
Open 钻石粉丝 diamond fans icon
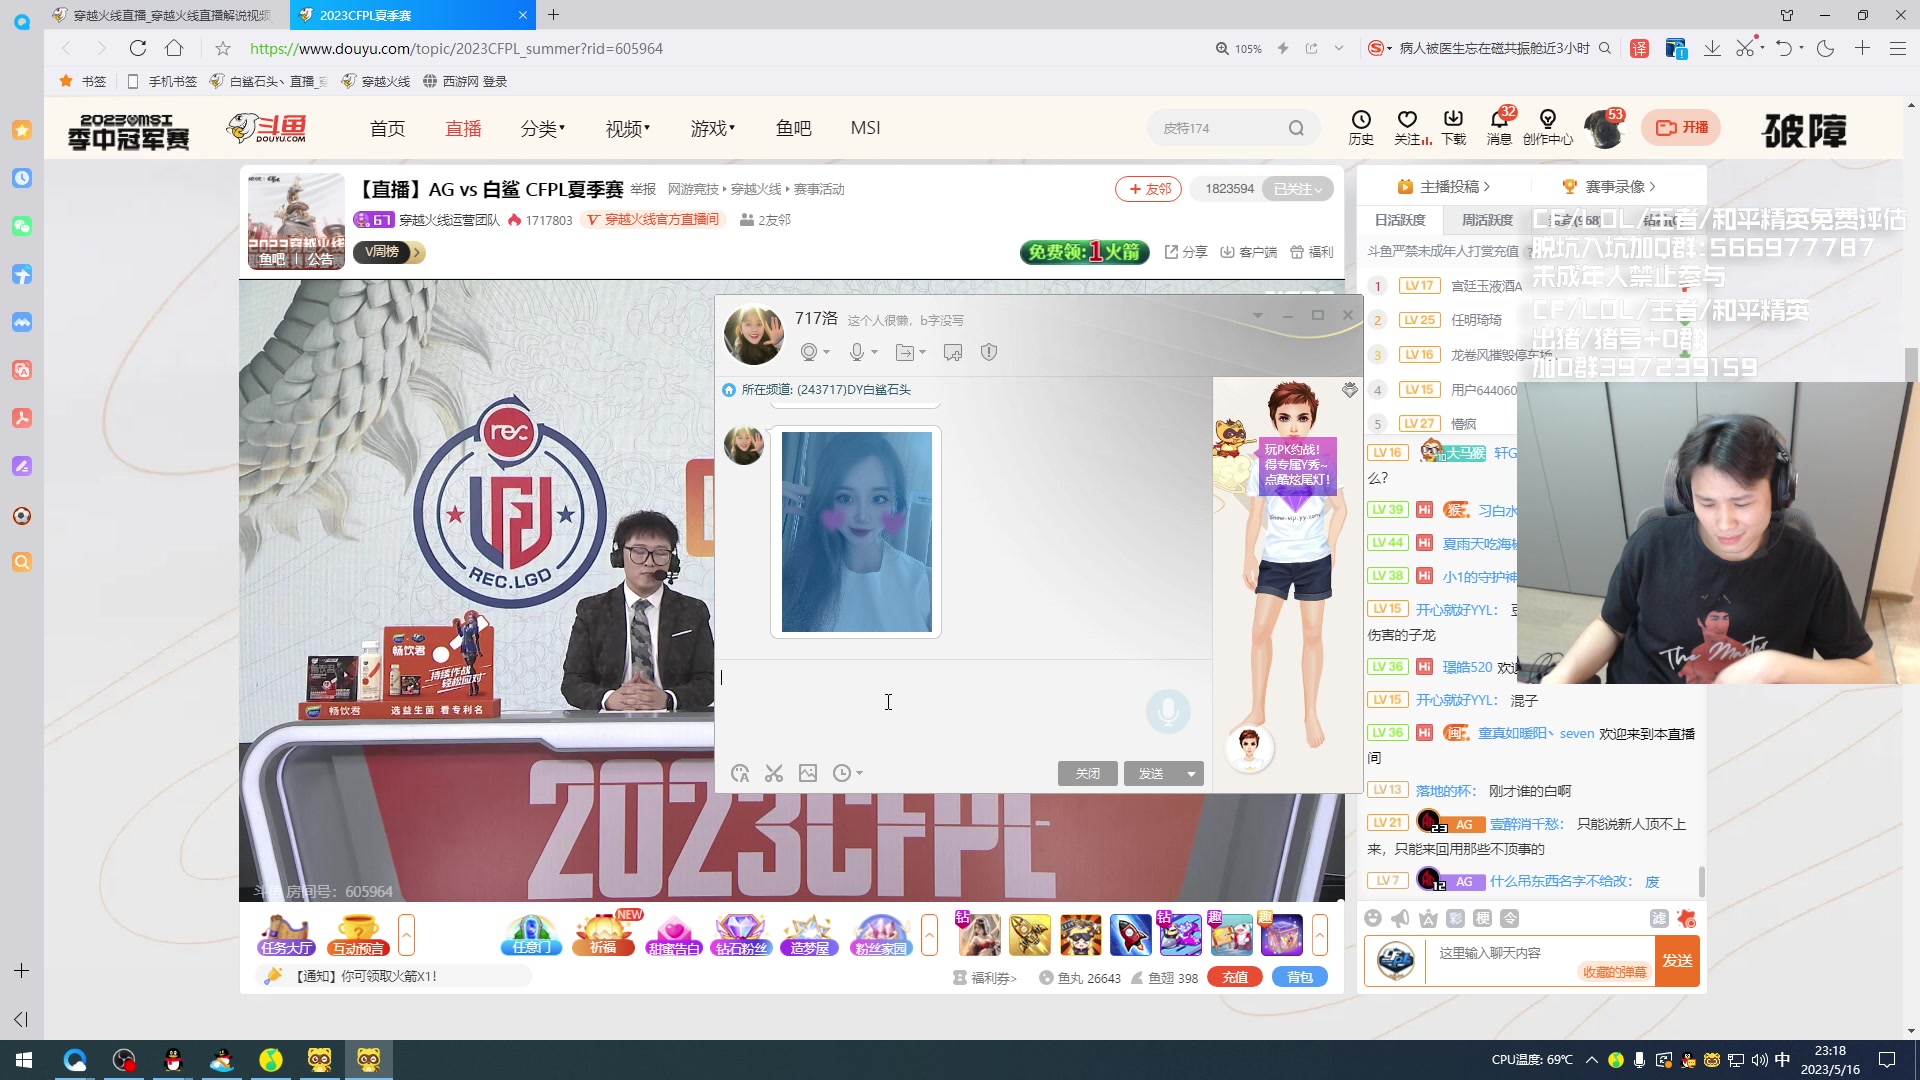coord(741,935)
